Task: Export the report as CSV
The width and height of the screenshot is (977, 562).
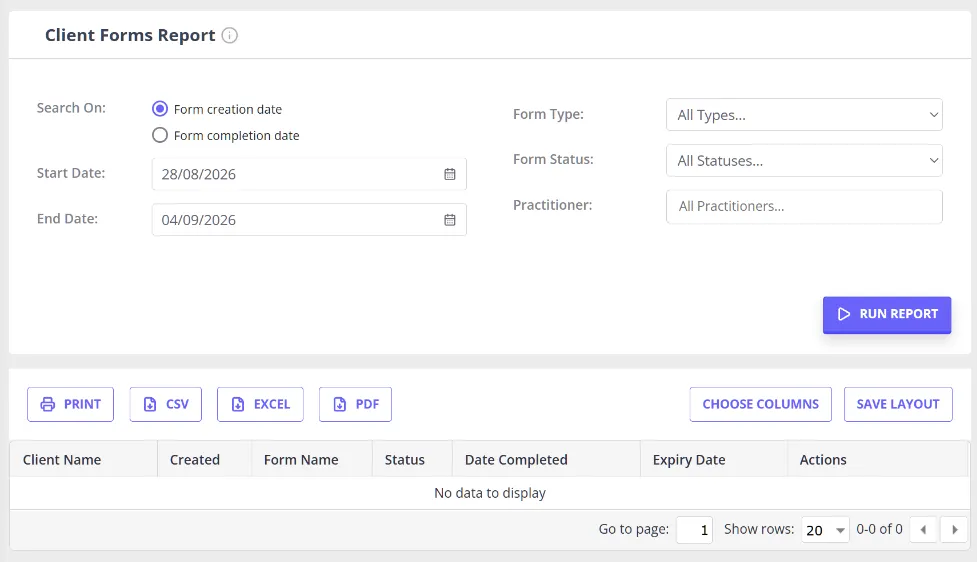Action: coord(166,404)
